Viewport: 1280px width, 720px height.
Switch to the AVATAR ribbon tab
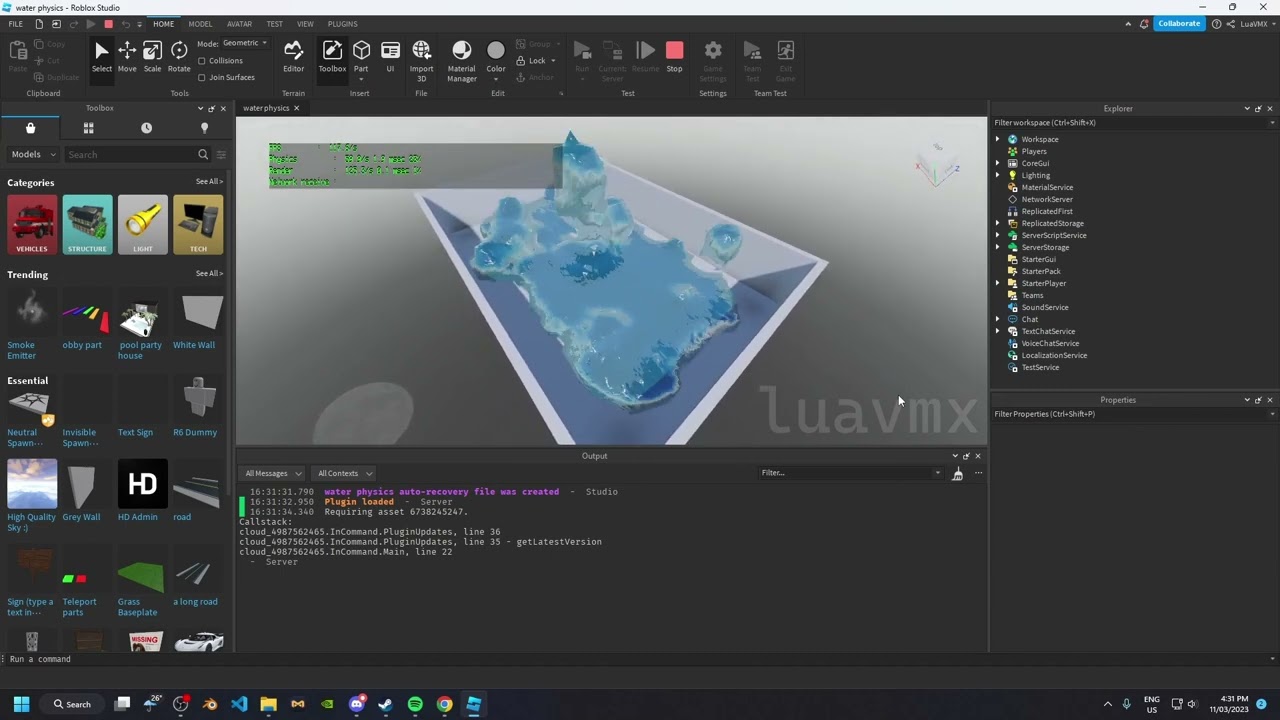pyautogui.click(x=239, y=24)
